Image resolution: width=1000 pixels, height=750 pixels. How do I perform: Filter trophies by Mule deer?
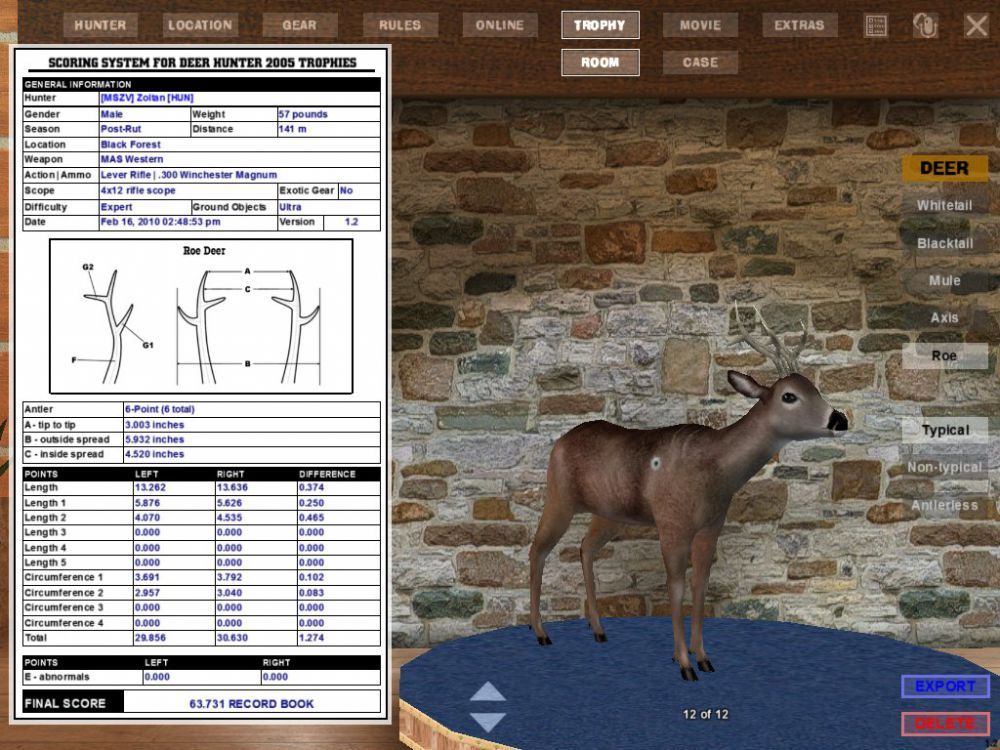click(945, 281)
